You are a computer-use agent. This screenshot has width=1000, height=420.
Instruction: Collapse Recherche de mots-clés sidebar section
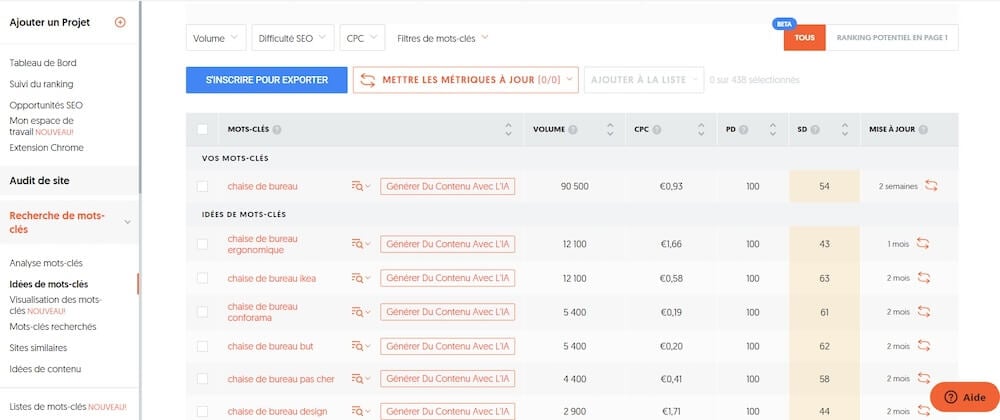(x=128, y=222)
